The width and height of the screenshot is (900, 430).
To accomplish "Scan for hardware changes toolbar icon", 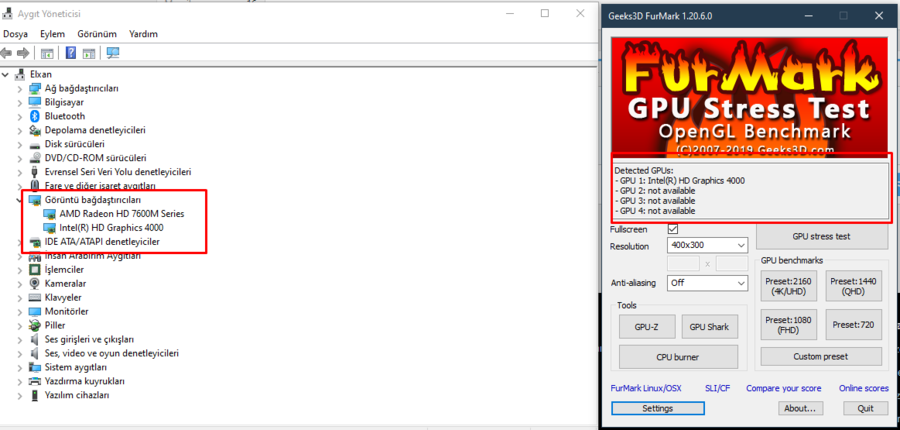I will point(112,53).
